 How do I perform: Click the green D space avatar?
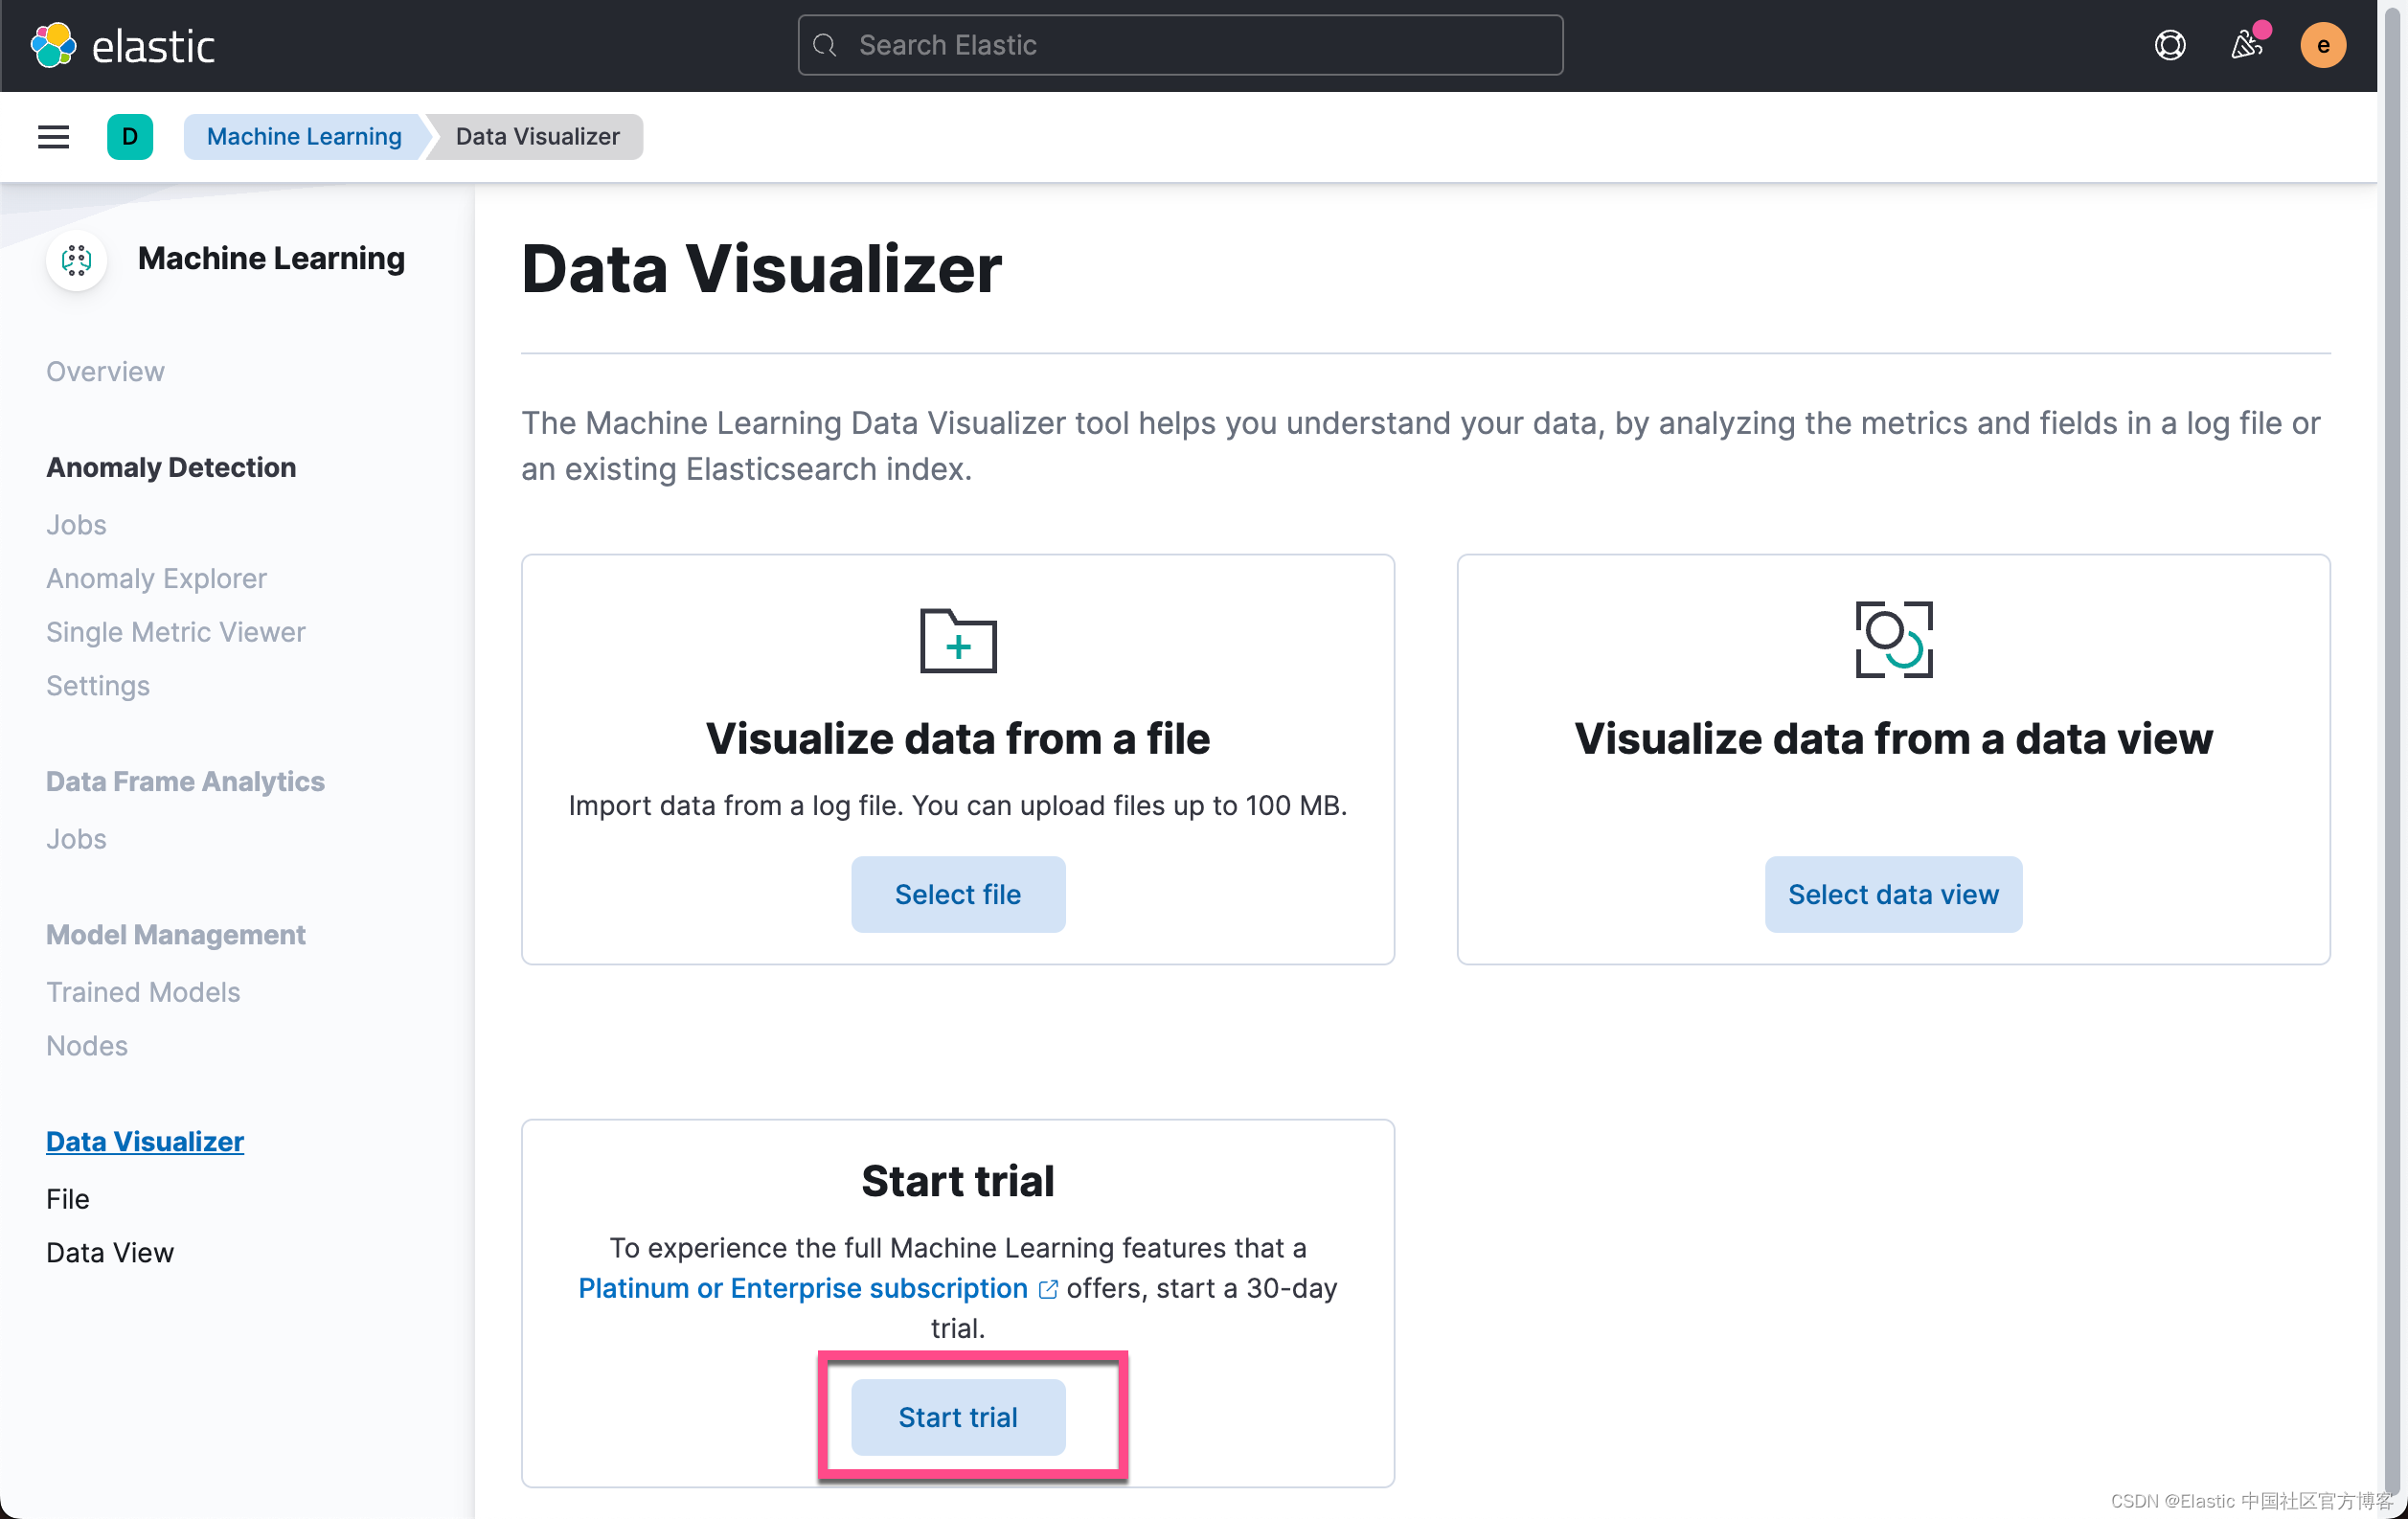[x=130, y=137]
